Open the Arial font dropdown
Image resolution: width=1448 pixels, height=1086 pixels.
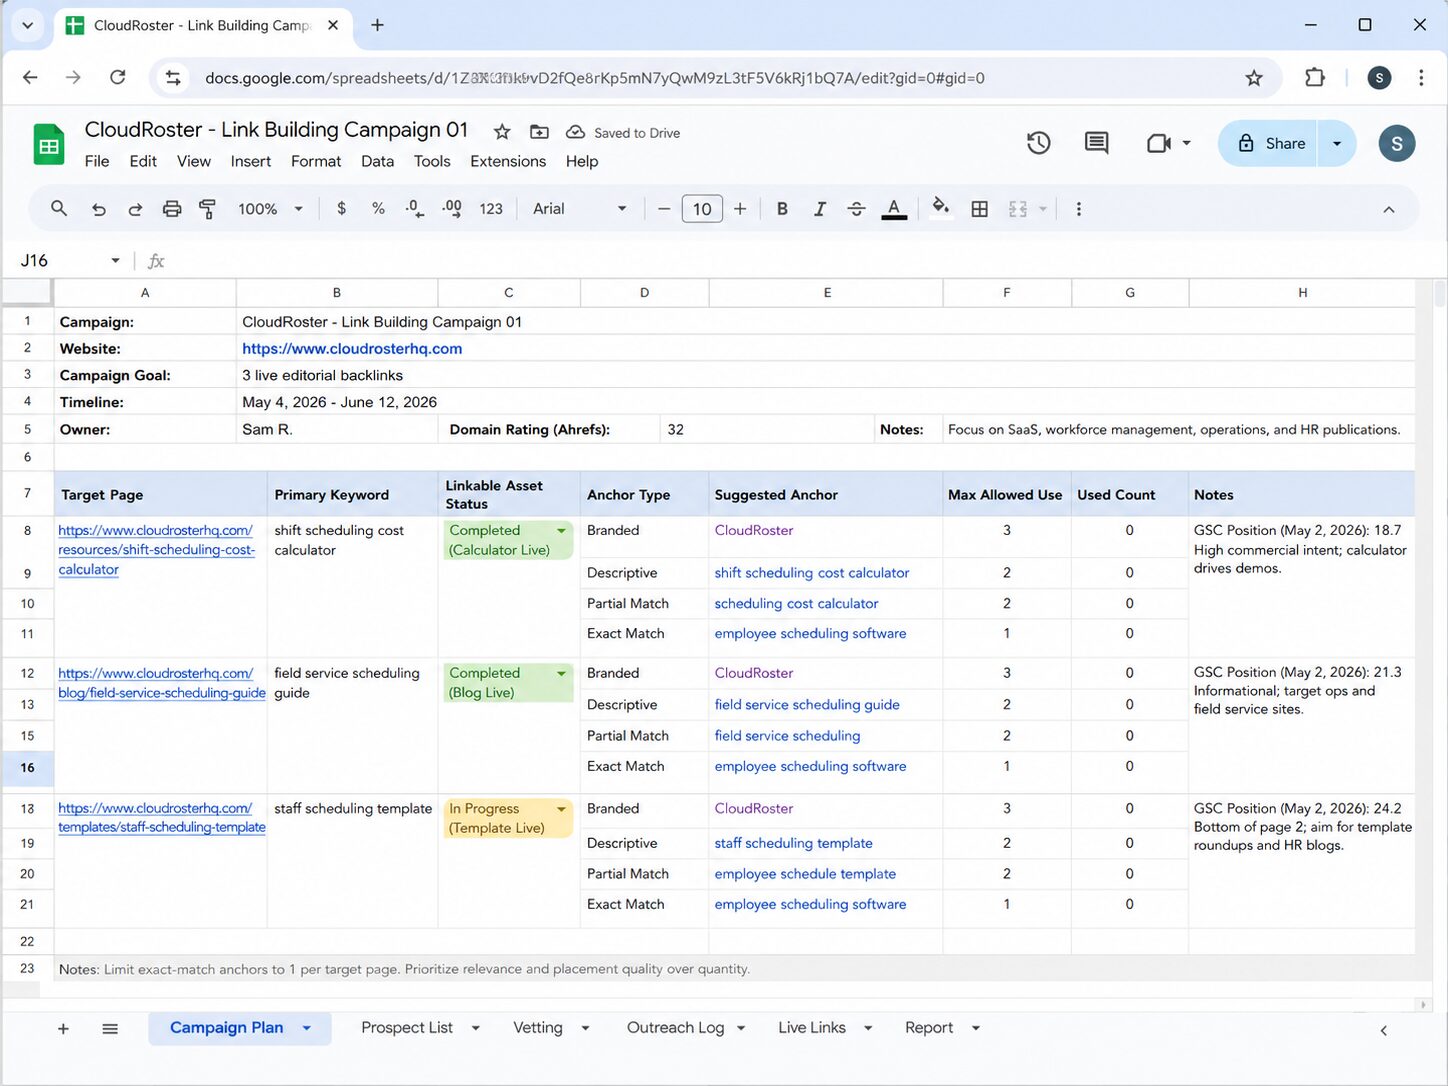580,209
